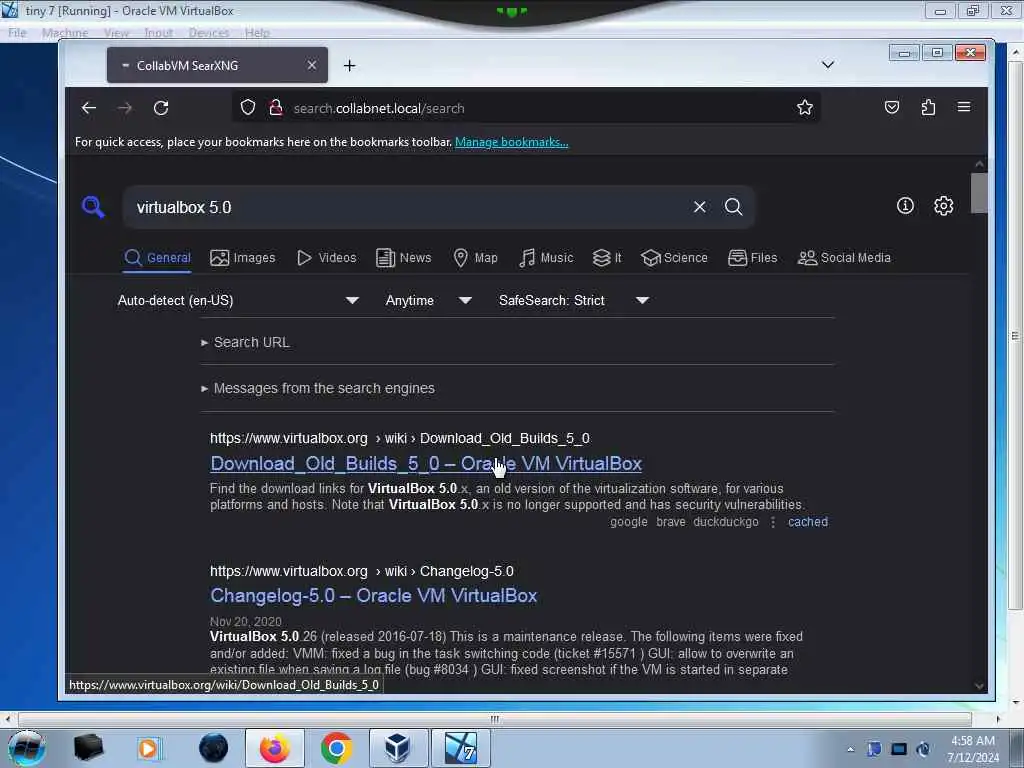This screenshot has width=1024, height=768.
Task: Click tiny 7 VM taskbar button
Action: [x=460, y=748]
